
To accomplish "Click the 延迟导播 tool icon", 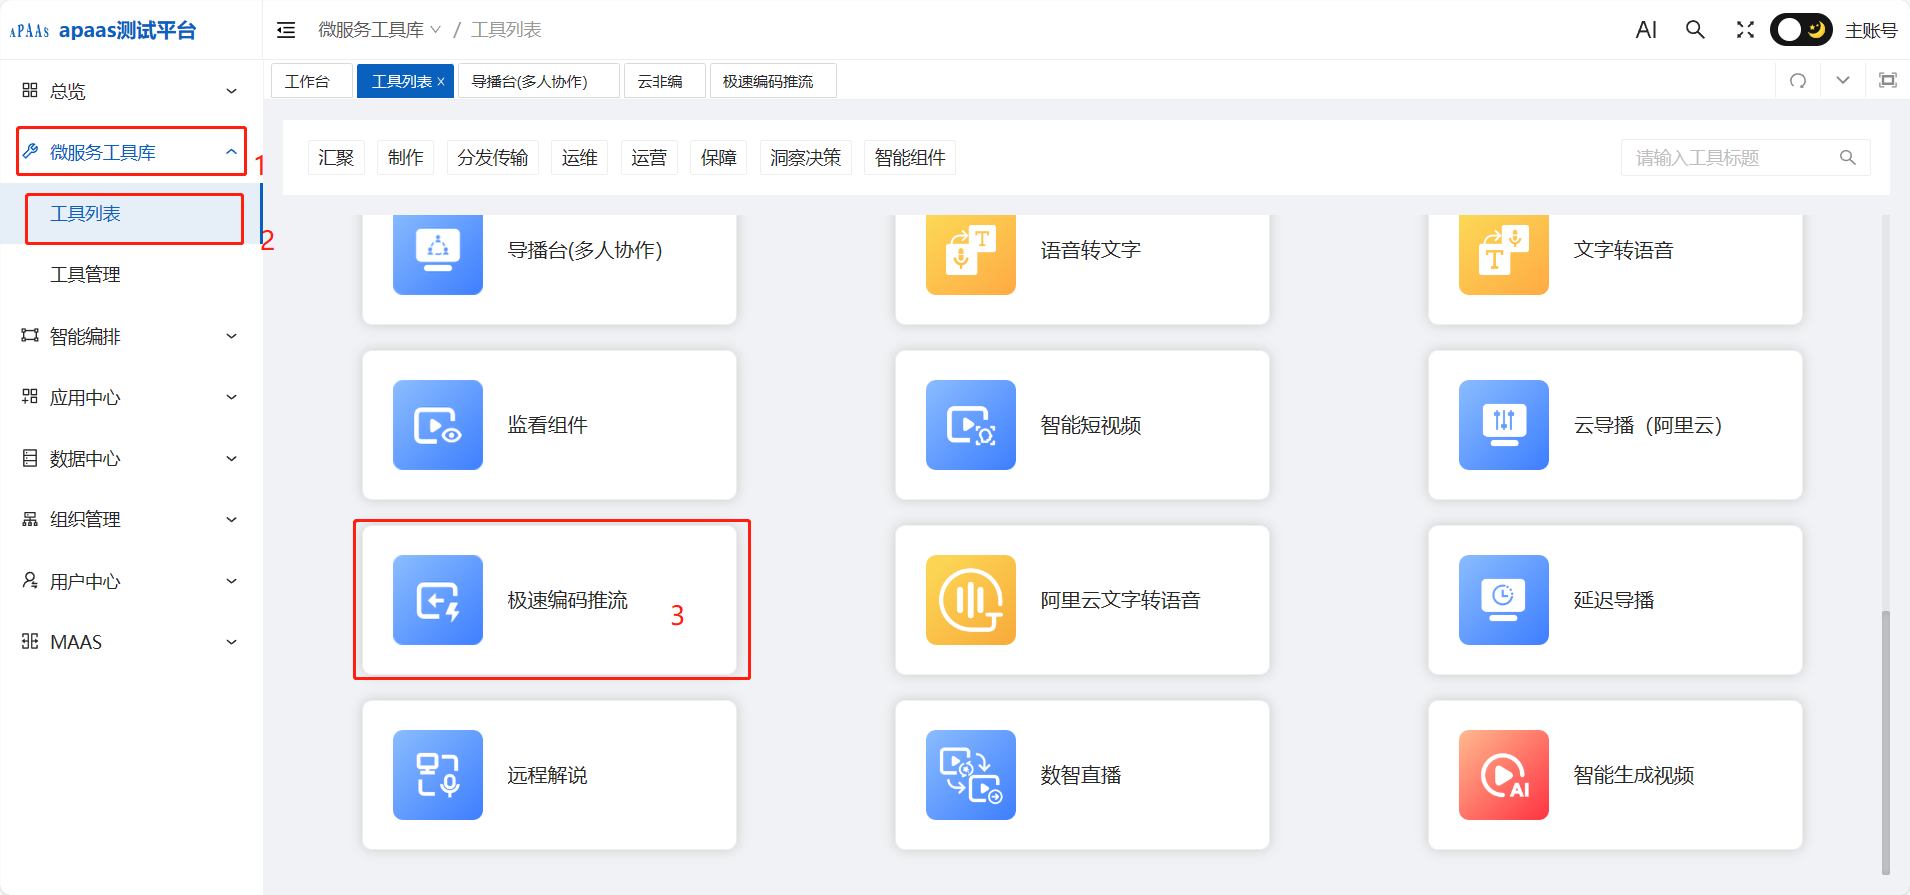I will coord(1503,600).
